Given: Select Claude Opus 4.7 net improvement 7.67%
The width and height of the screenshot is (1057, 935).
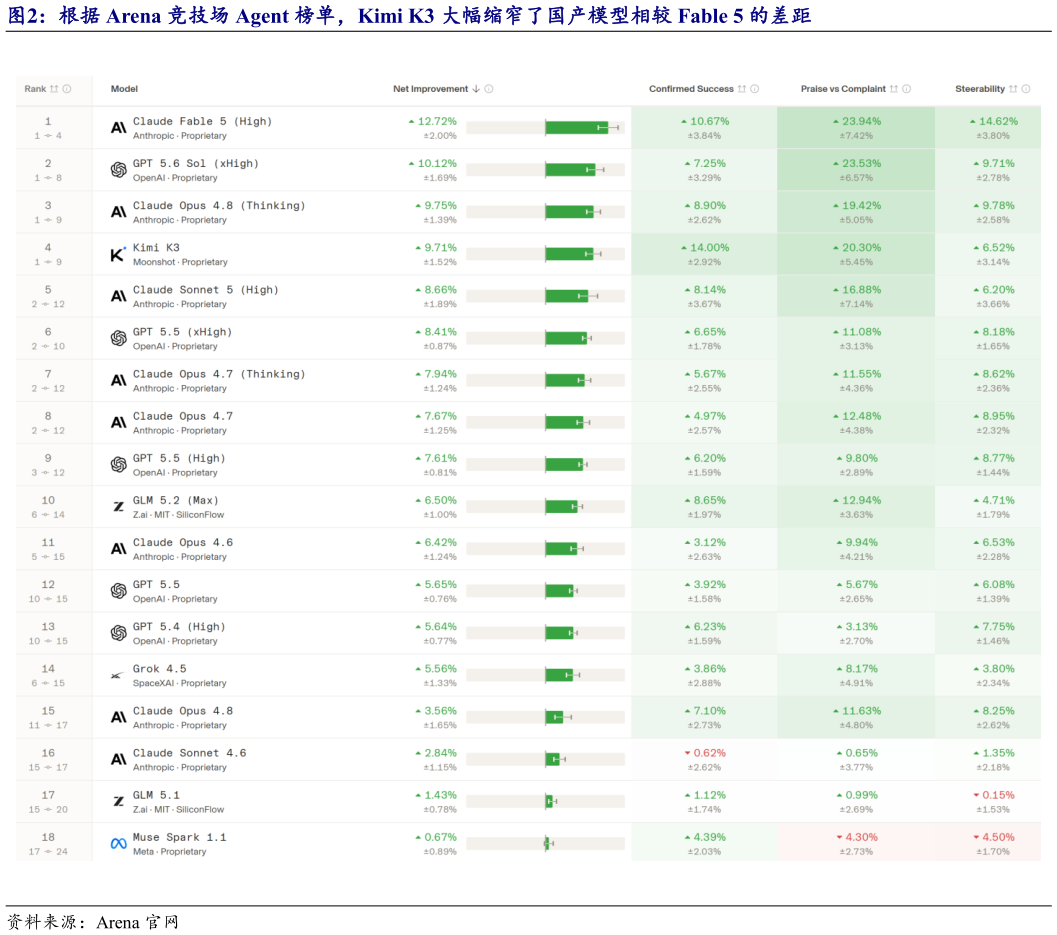Looking at the screenshot, I should [436, 417].
